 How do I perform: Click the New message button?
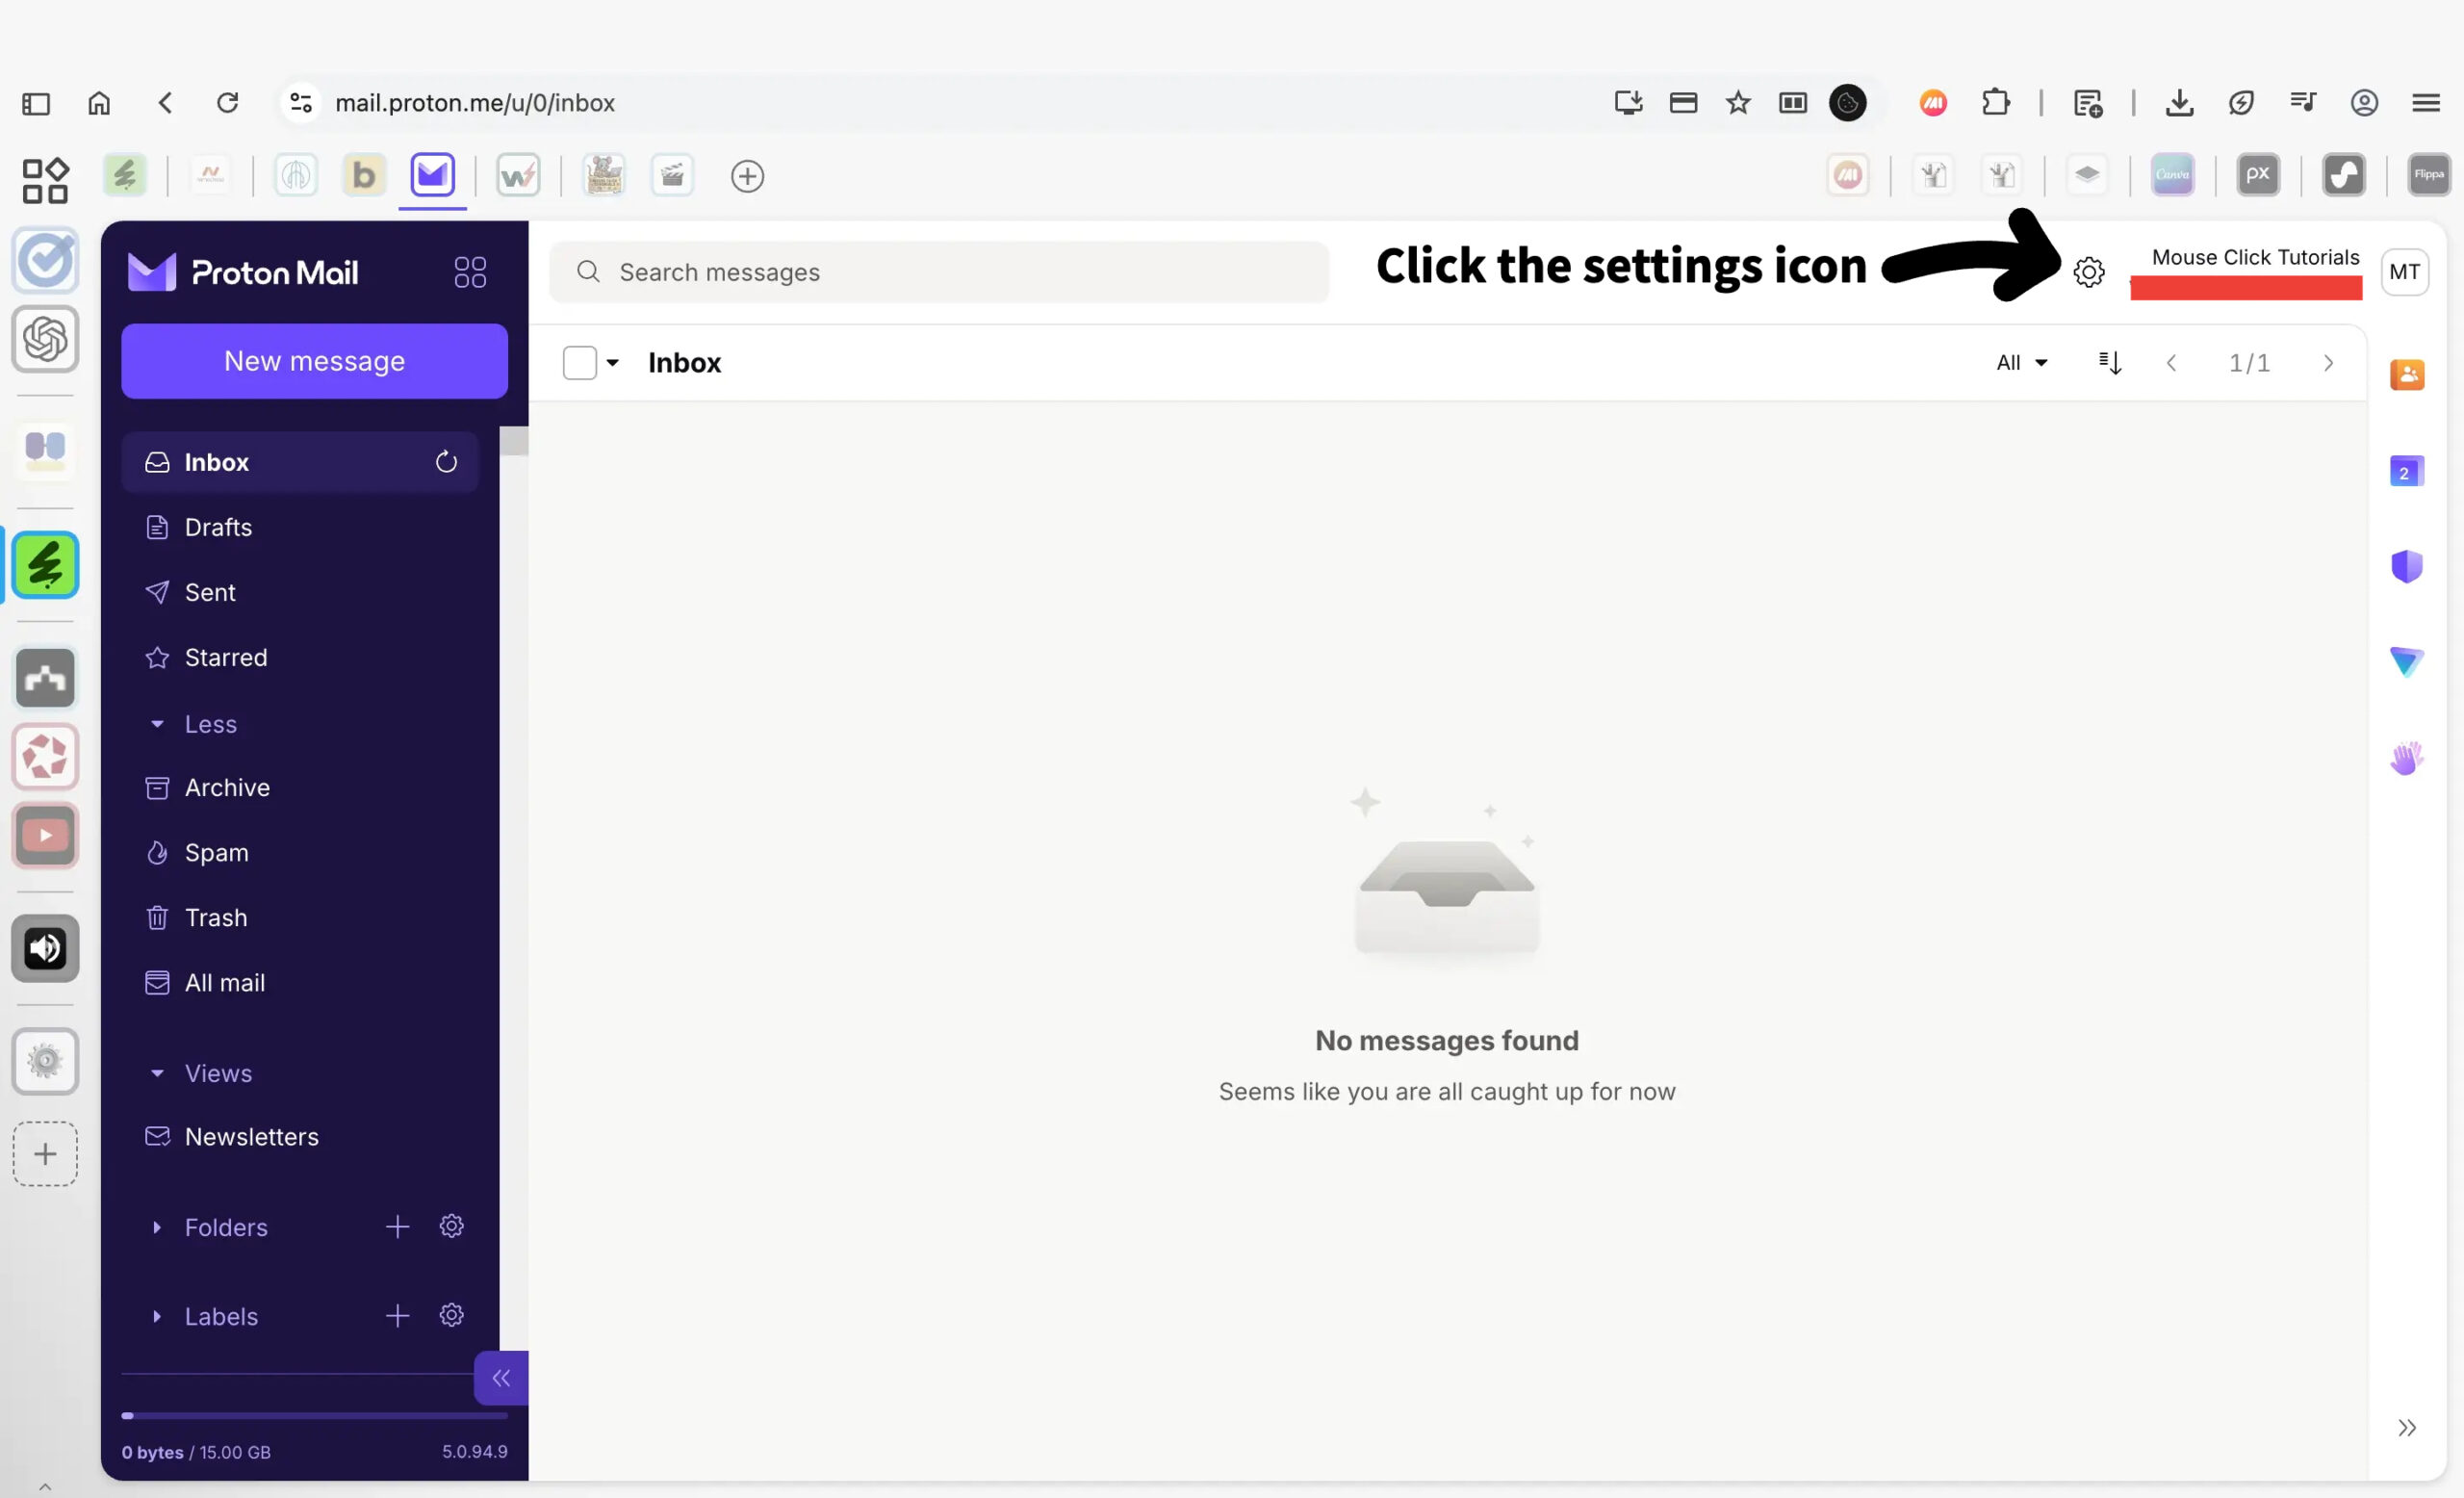(314, 361)
